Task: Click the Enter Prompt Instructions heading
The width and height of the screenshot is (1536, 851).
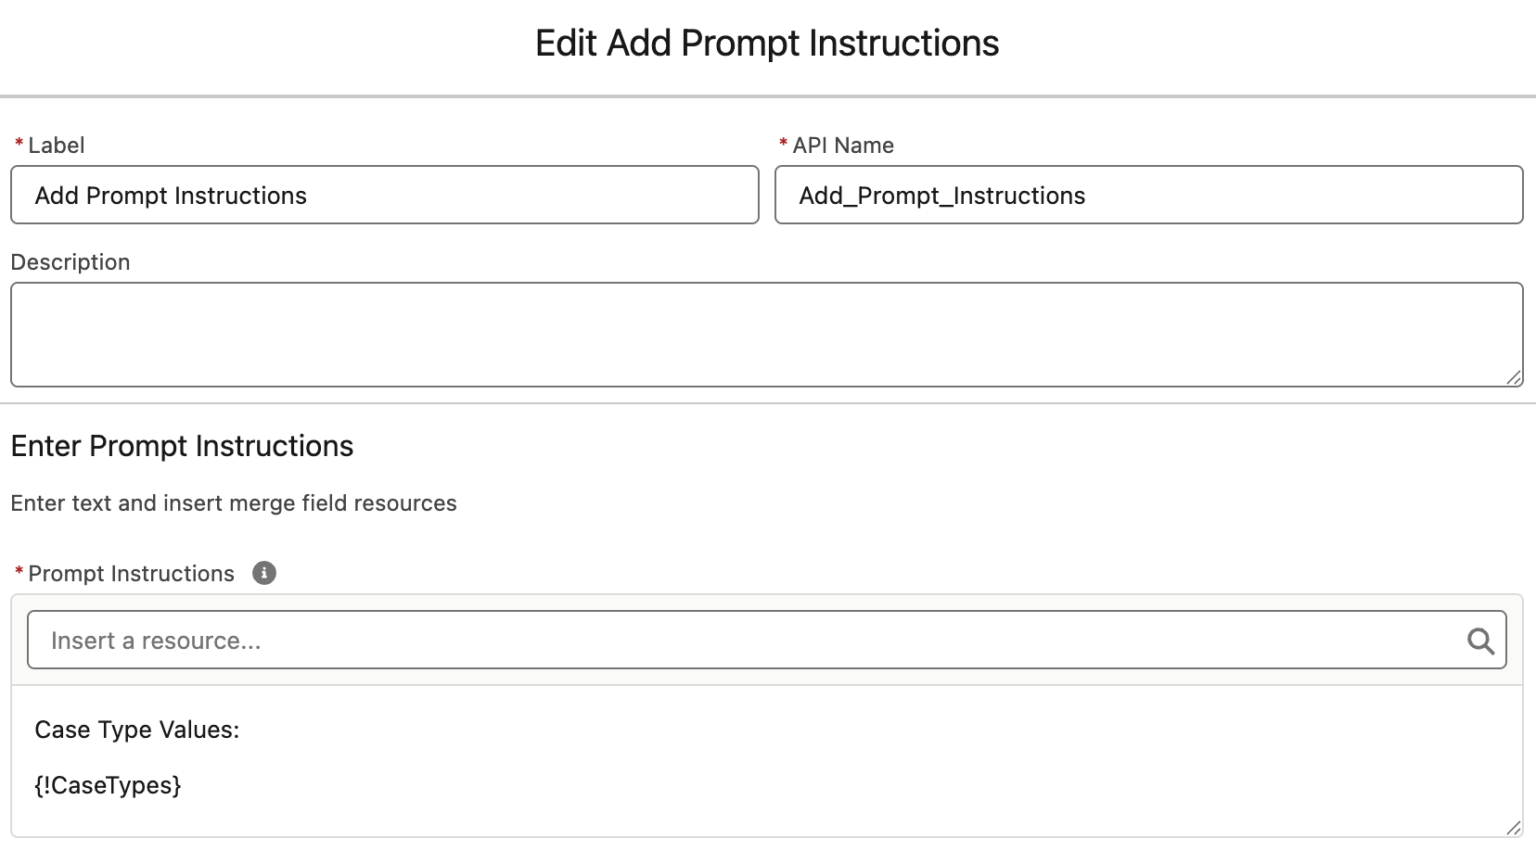Action: click(x=182, y=446)
